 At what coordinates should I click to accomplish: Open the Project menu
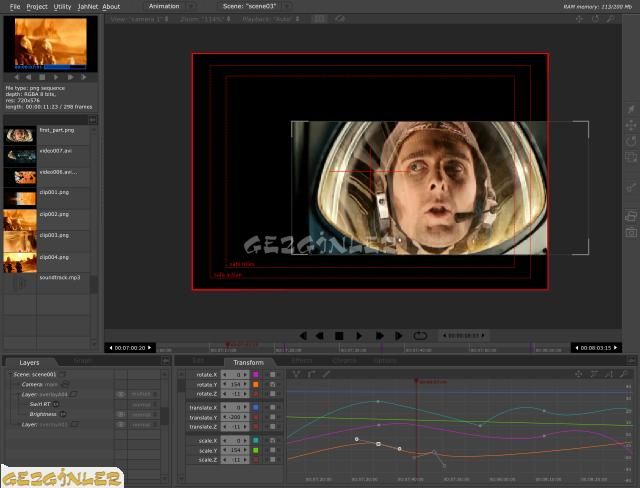click(x=37, y=7)
